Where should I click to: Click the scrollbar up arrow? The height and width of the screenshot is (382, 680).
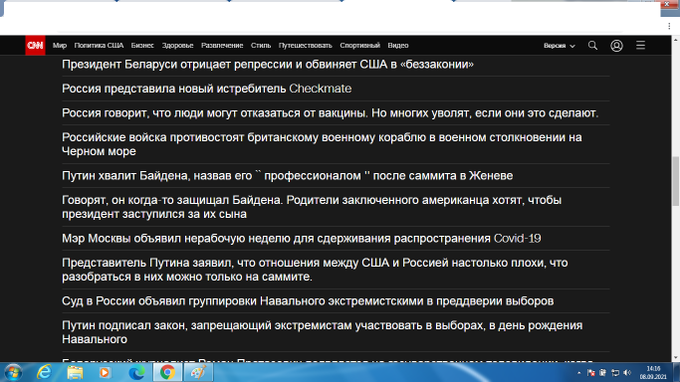point(676,39)
